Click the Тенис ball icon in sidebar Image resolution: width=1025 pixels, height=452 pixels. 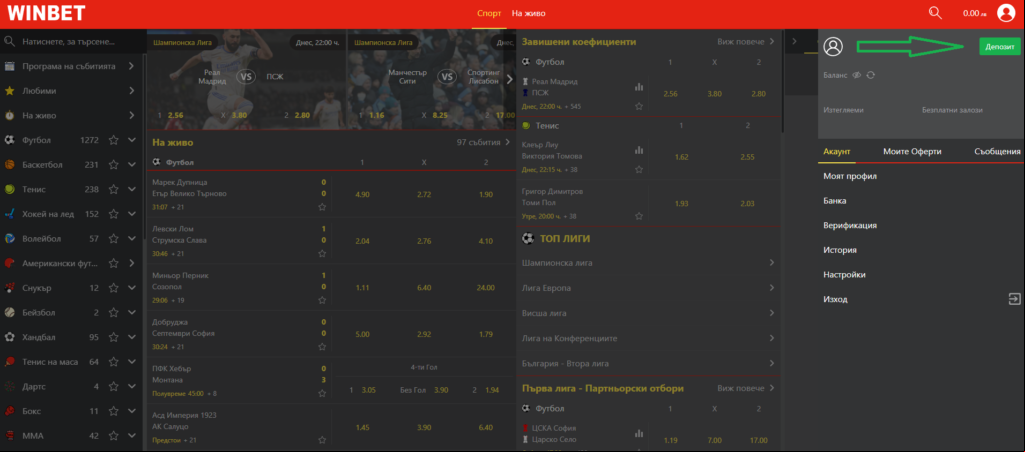point(9,189)
